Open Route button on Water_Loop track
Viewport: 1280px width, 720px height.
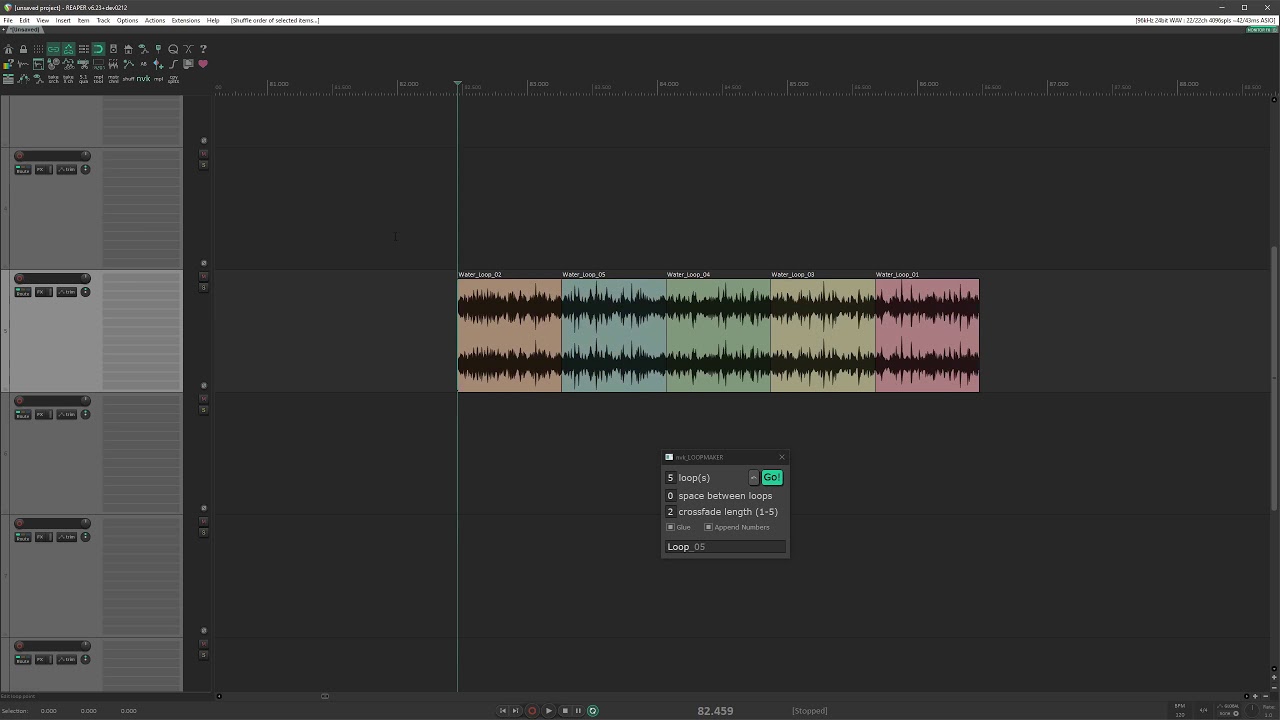pyautogui.click(x=23, y=292)
